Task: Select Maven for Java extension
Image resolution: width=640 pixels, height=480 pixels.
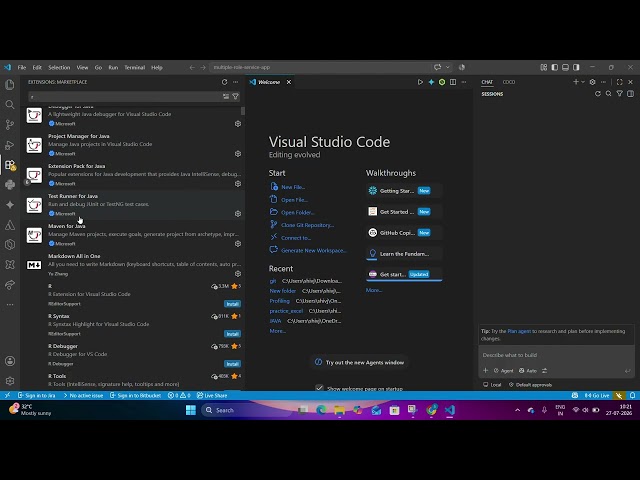Action: point(134,235)
